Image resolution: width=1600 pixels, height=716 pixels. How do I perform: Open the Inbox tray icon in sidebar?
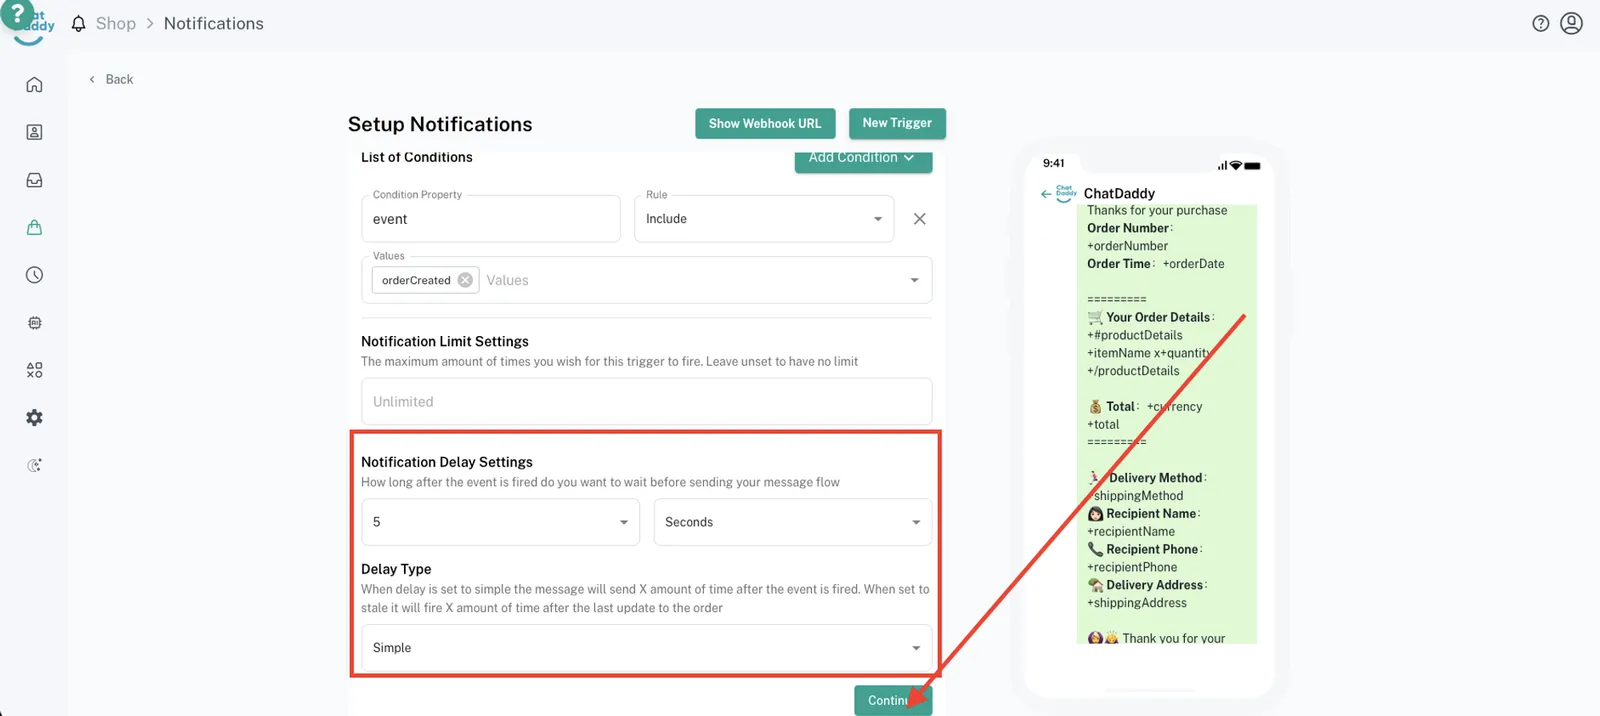click(x=34, y=180)
